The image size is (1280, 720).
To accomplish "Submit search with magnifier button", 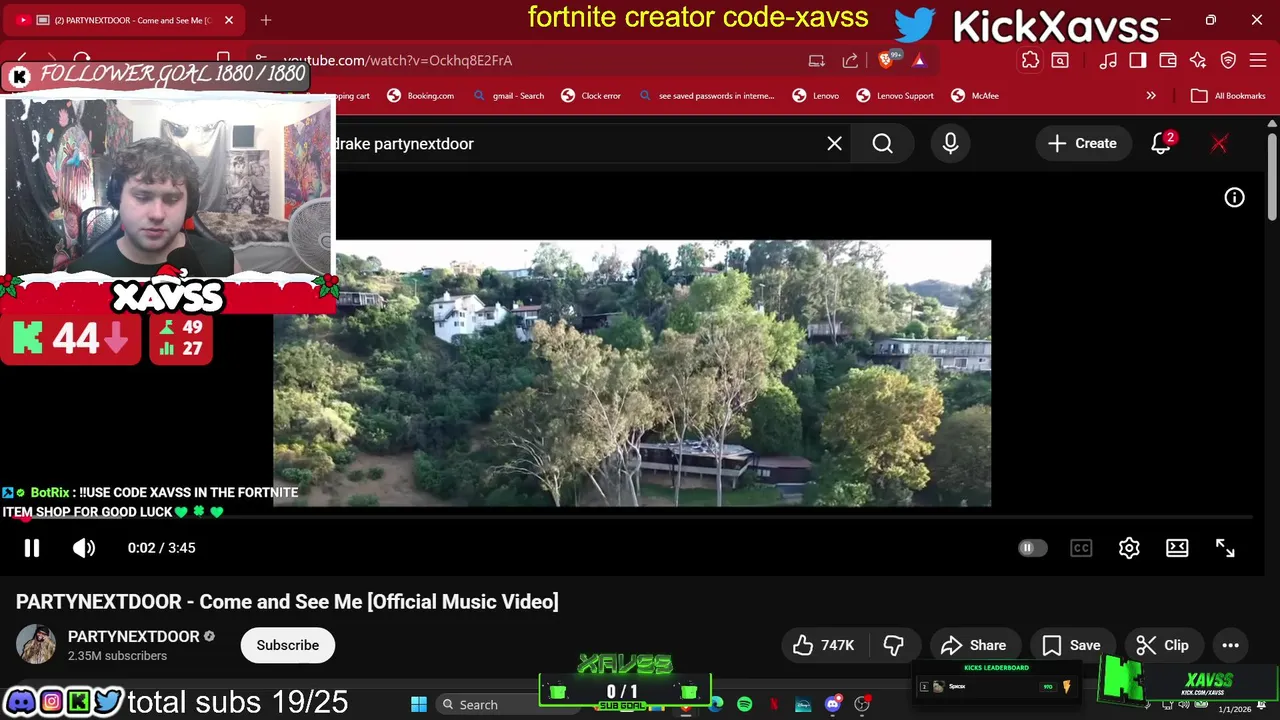I will pos(882,144).
